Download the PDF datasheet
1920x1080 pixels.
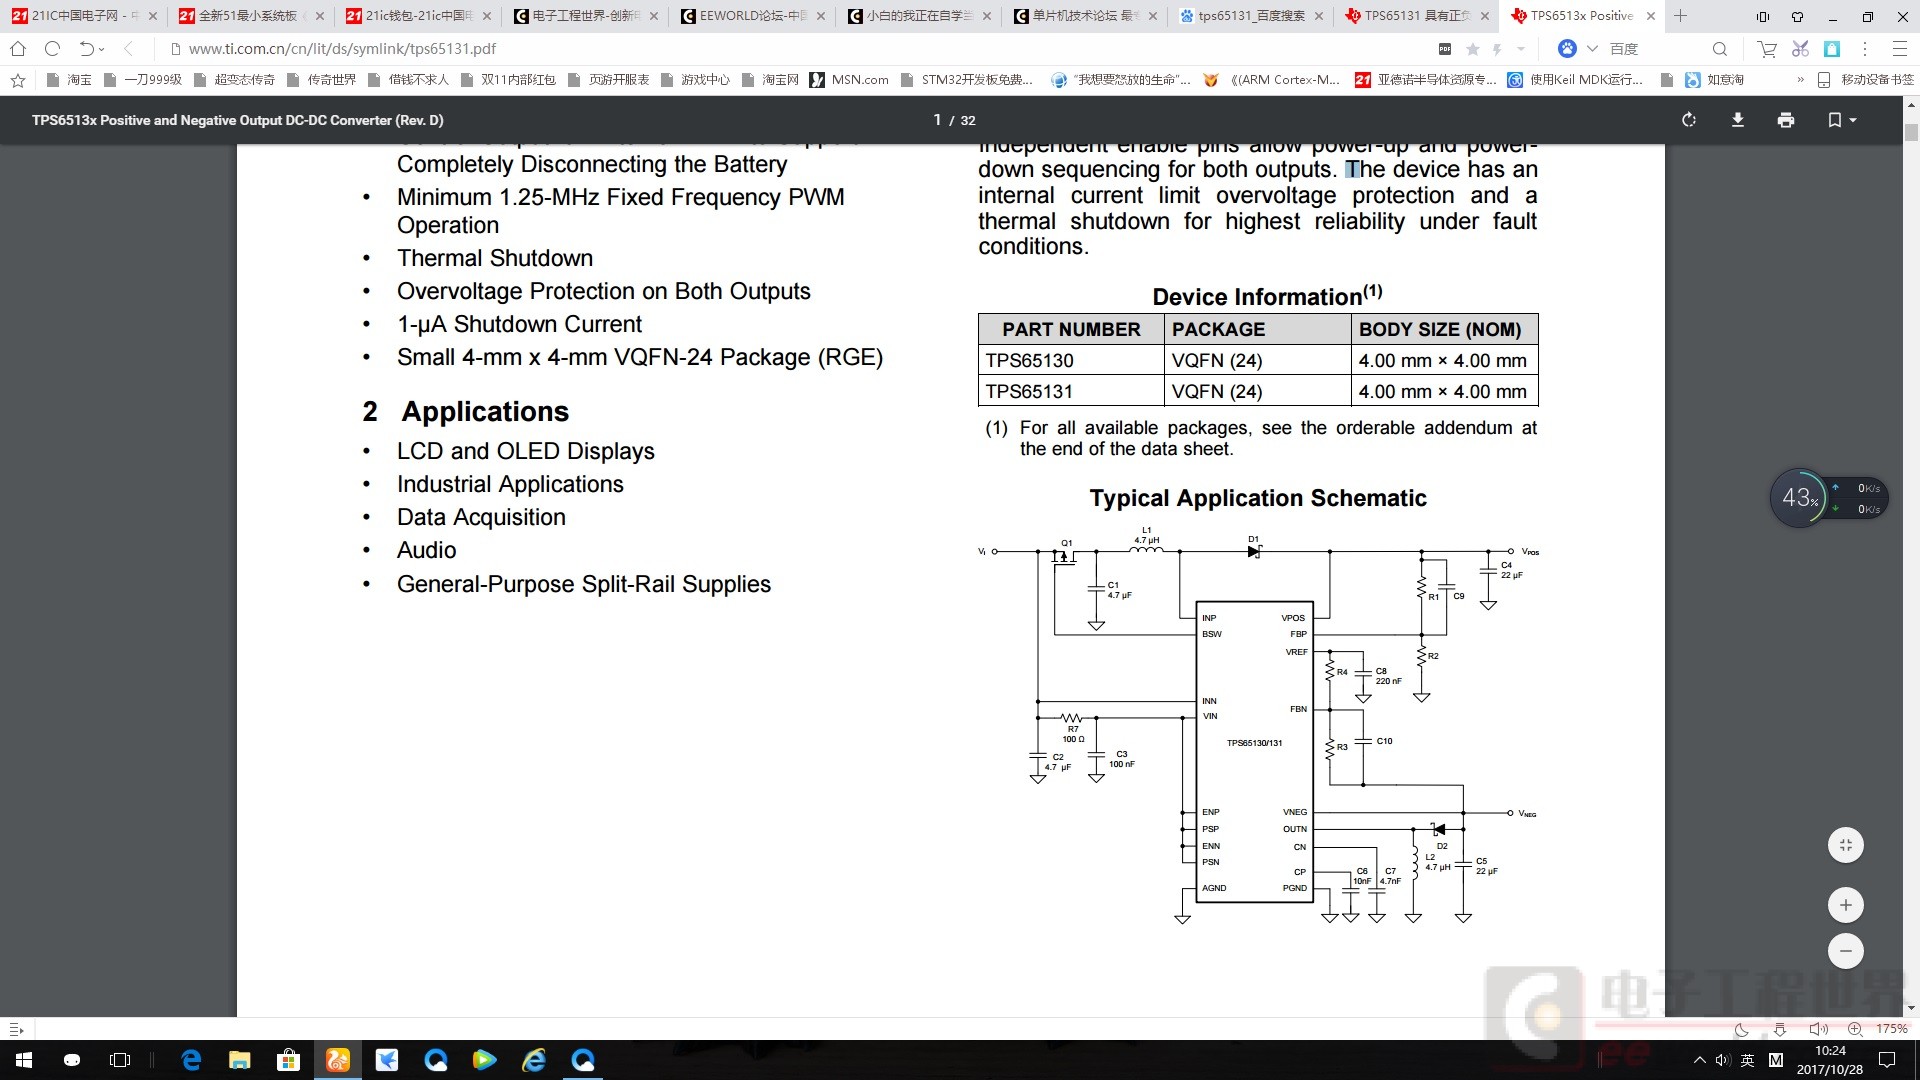(x=1738, y=120)
